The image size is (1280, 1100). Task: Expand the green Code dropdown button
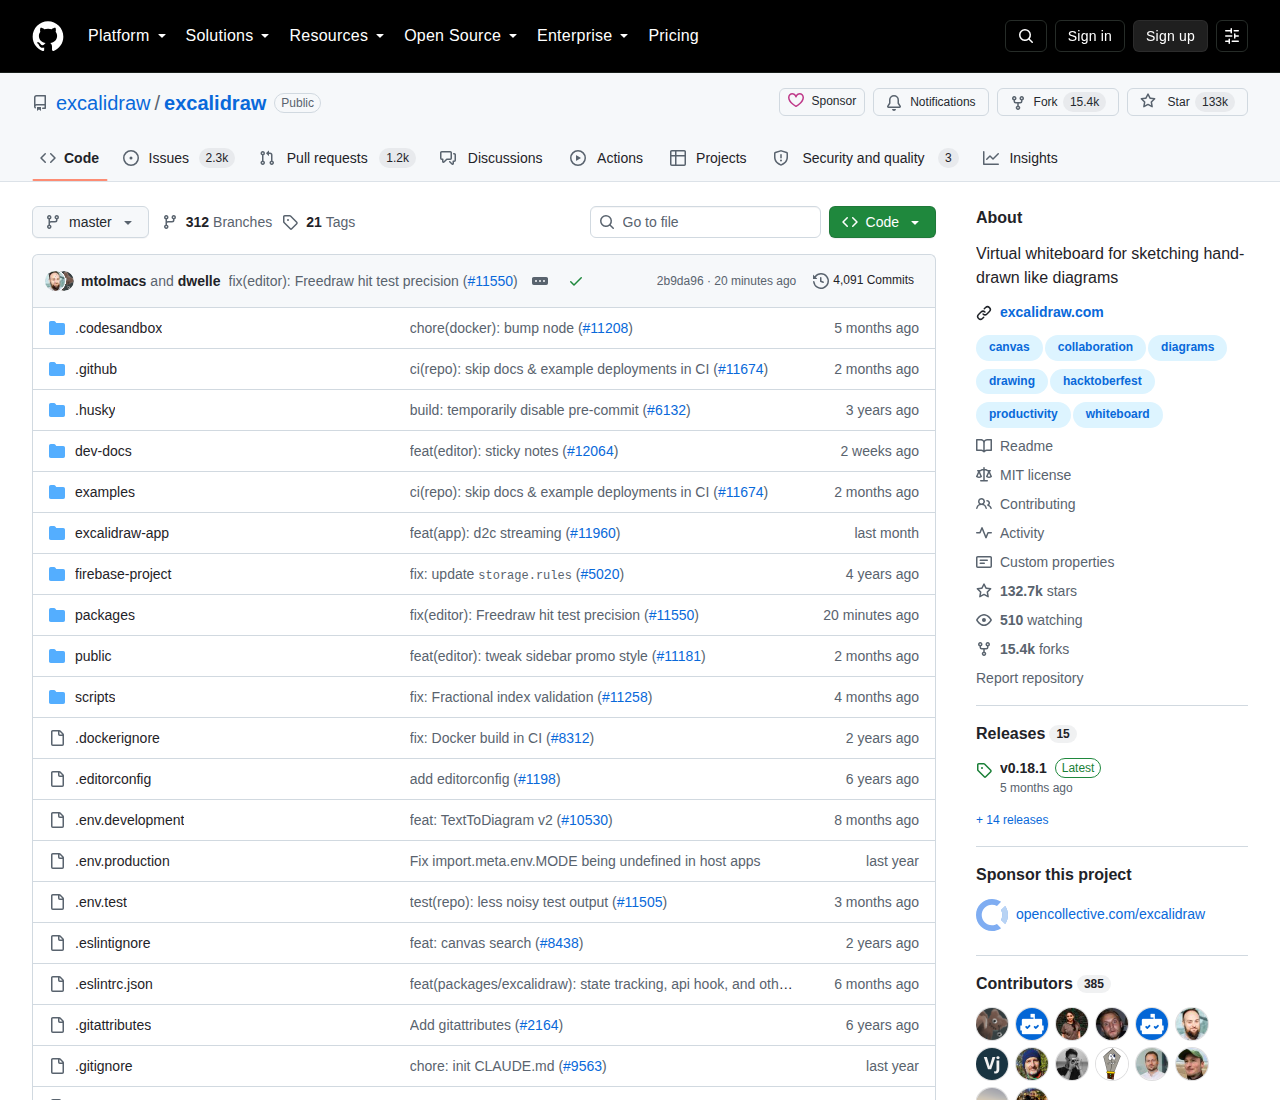882,222
